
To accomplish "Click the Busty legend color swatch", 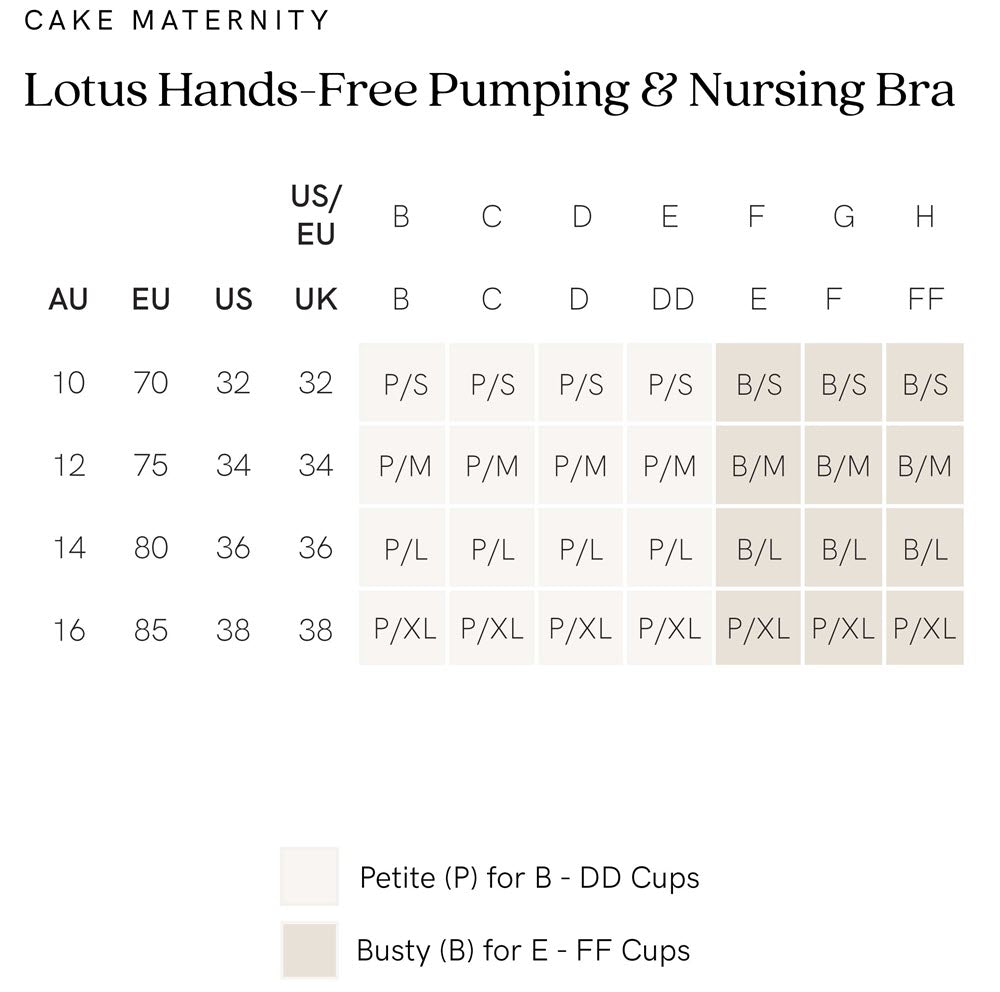I will (309, 949).
